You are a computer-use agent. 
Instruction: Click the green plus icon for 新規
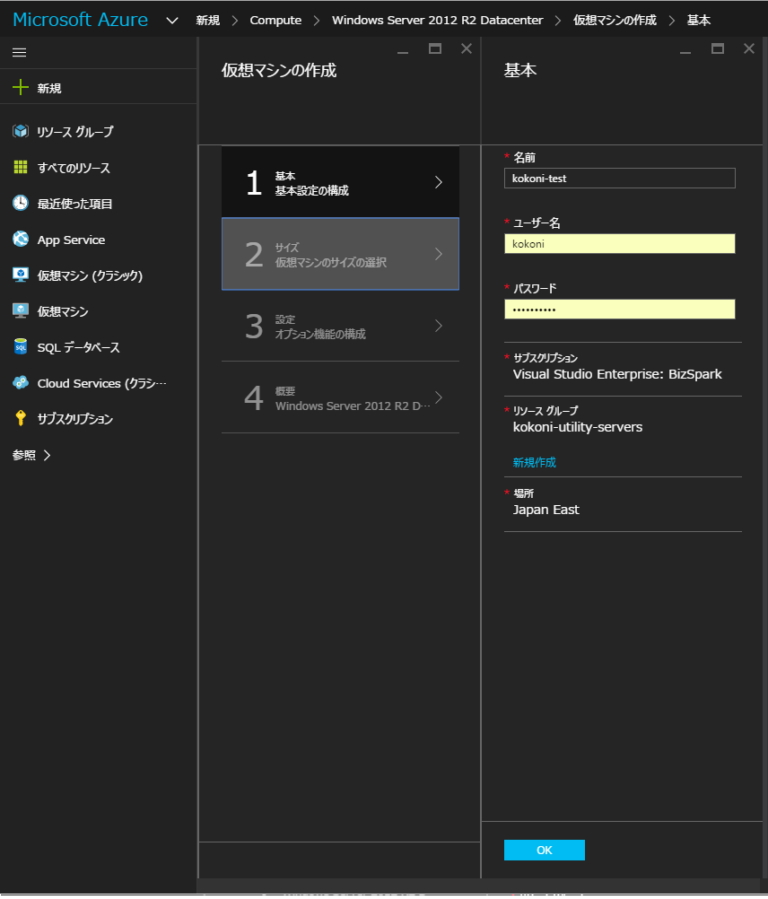click(x=20, y=87)
